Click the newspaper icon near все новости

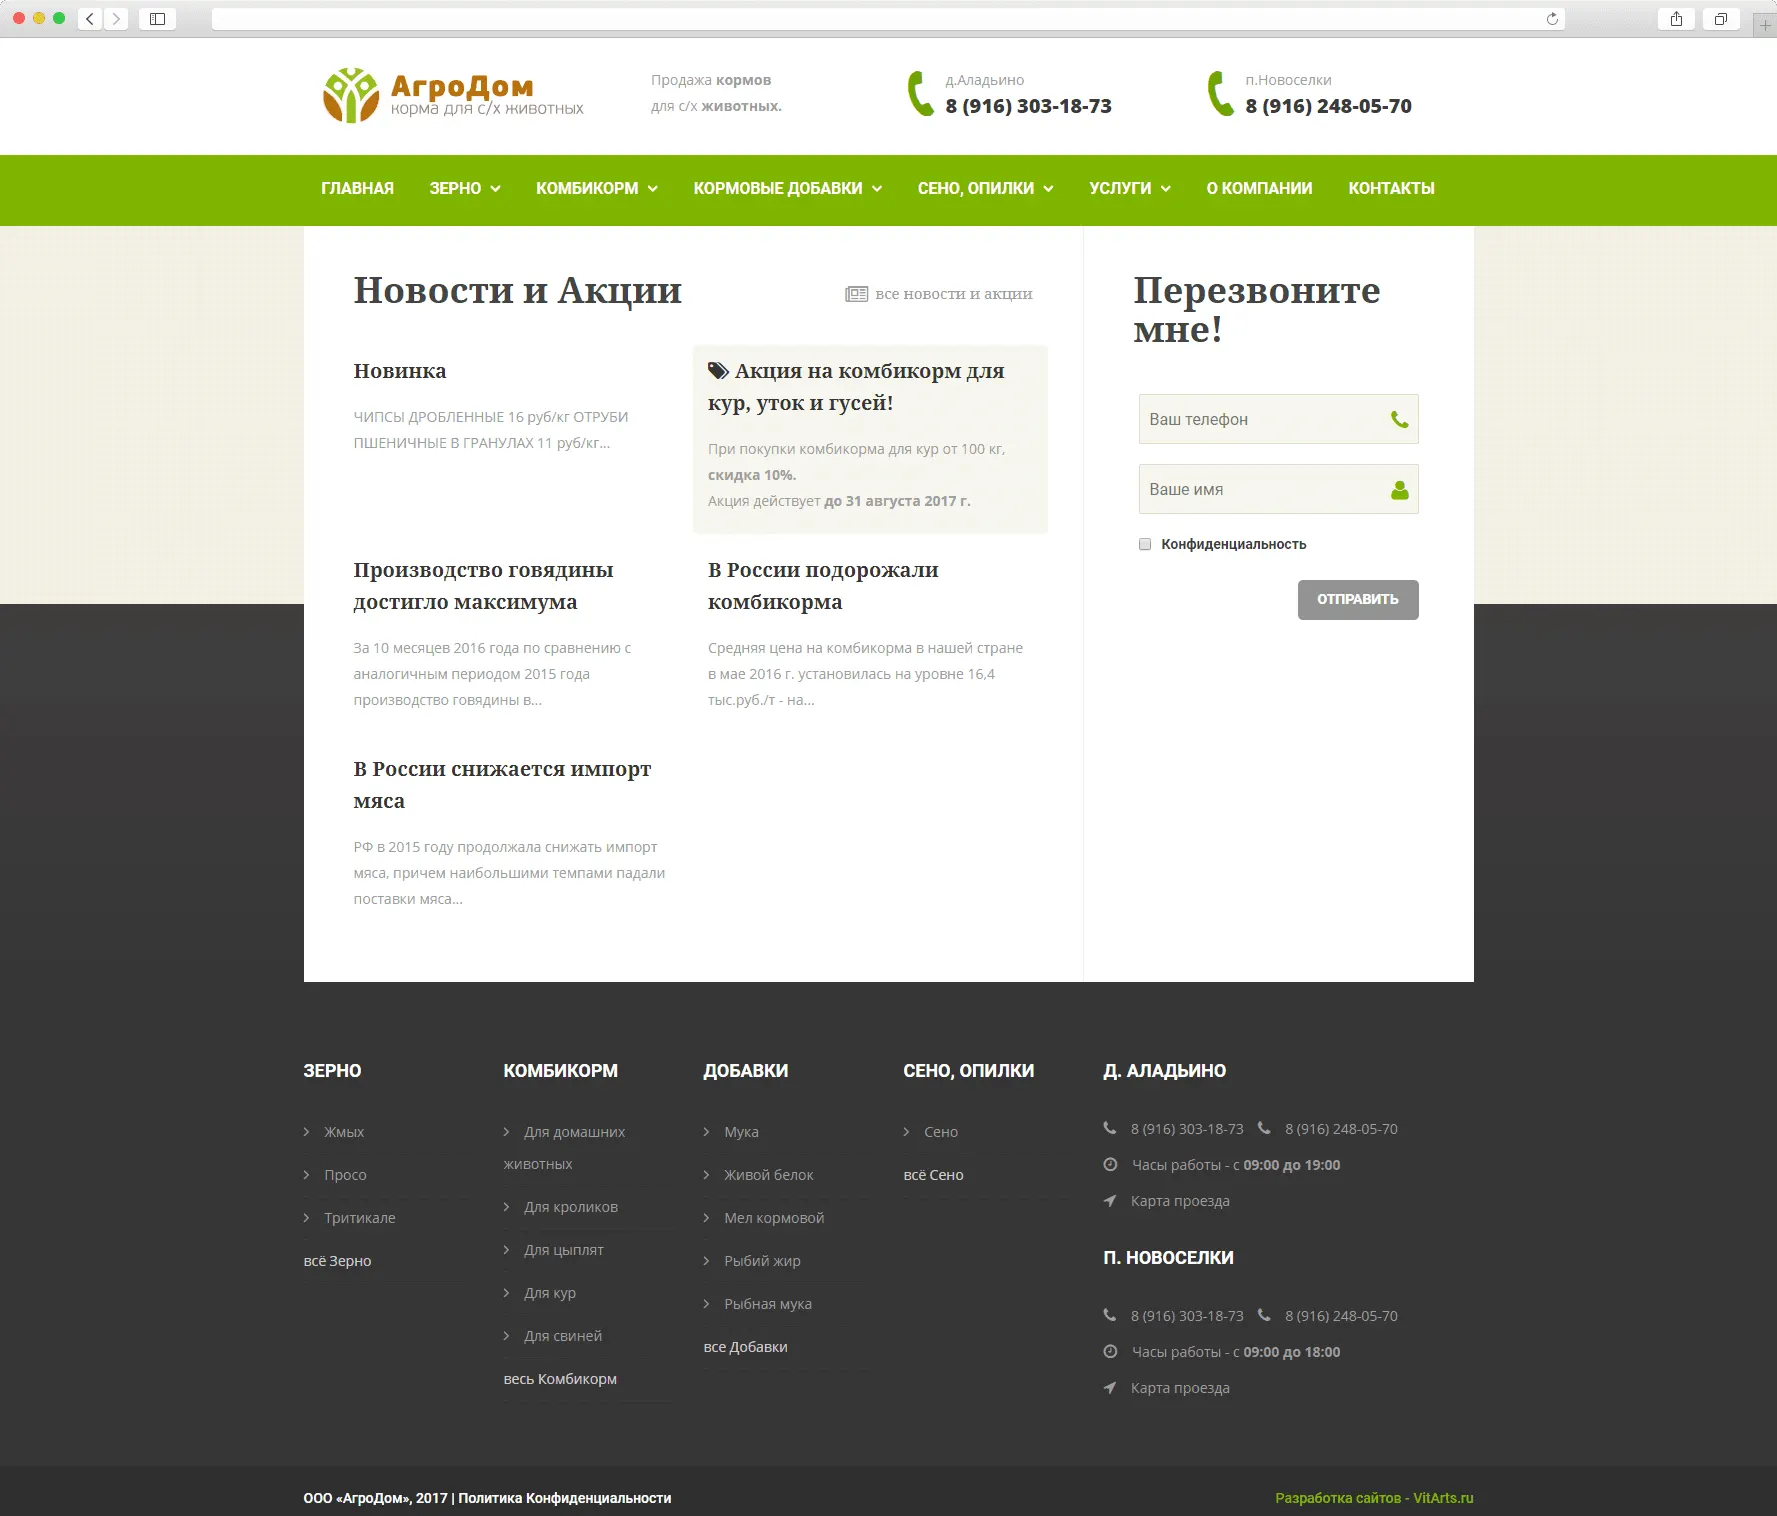(856, 294)
